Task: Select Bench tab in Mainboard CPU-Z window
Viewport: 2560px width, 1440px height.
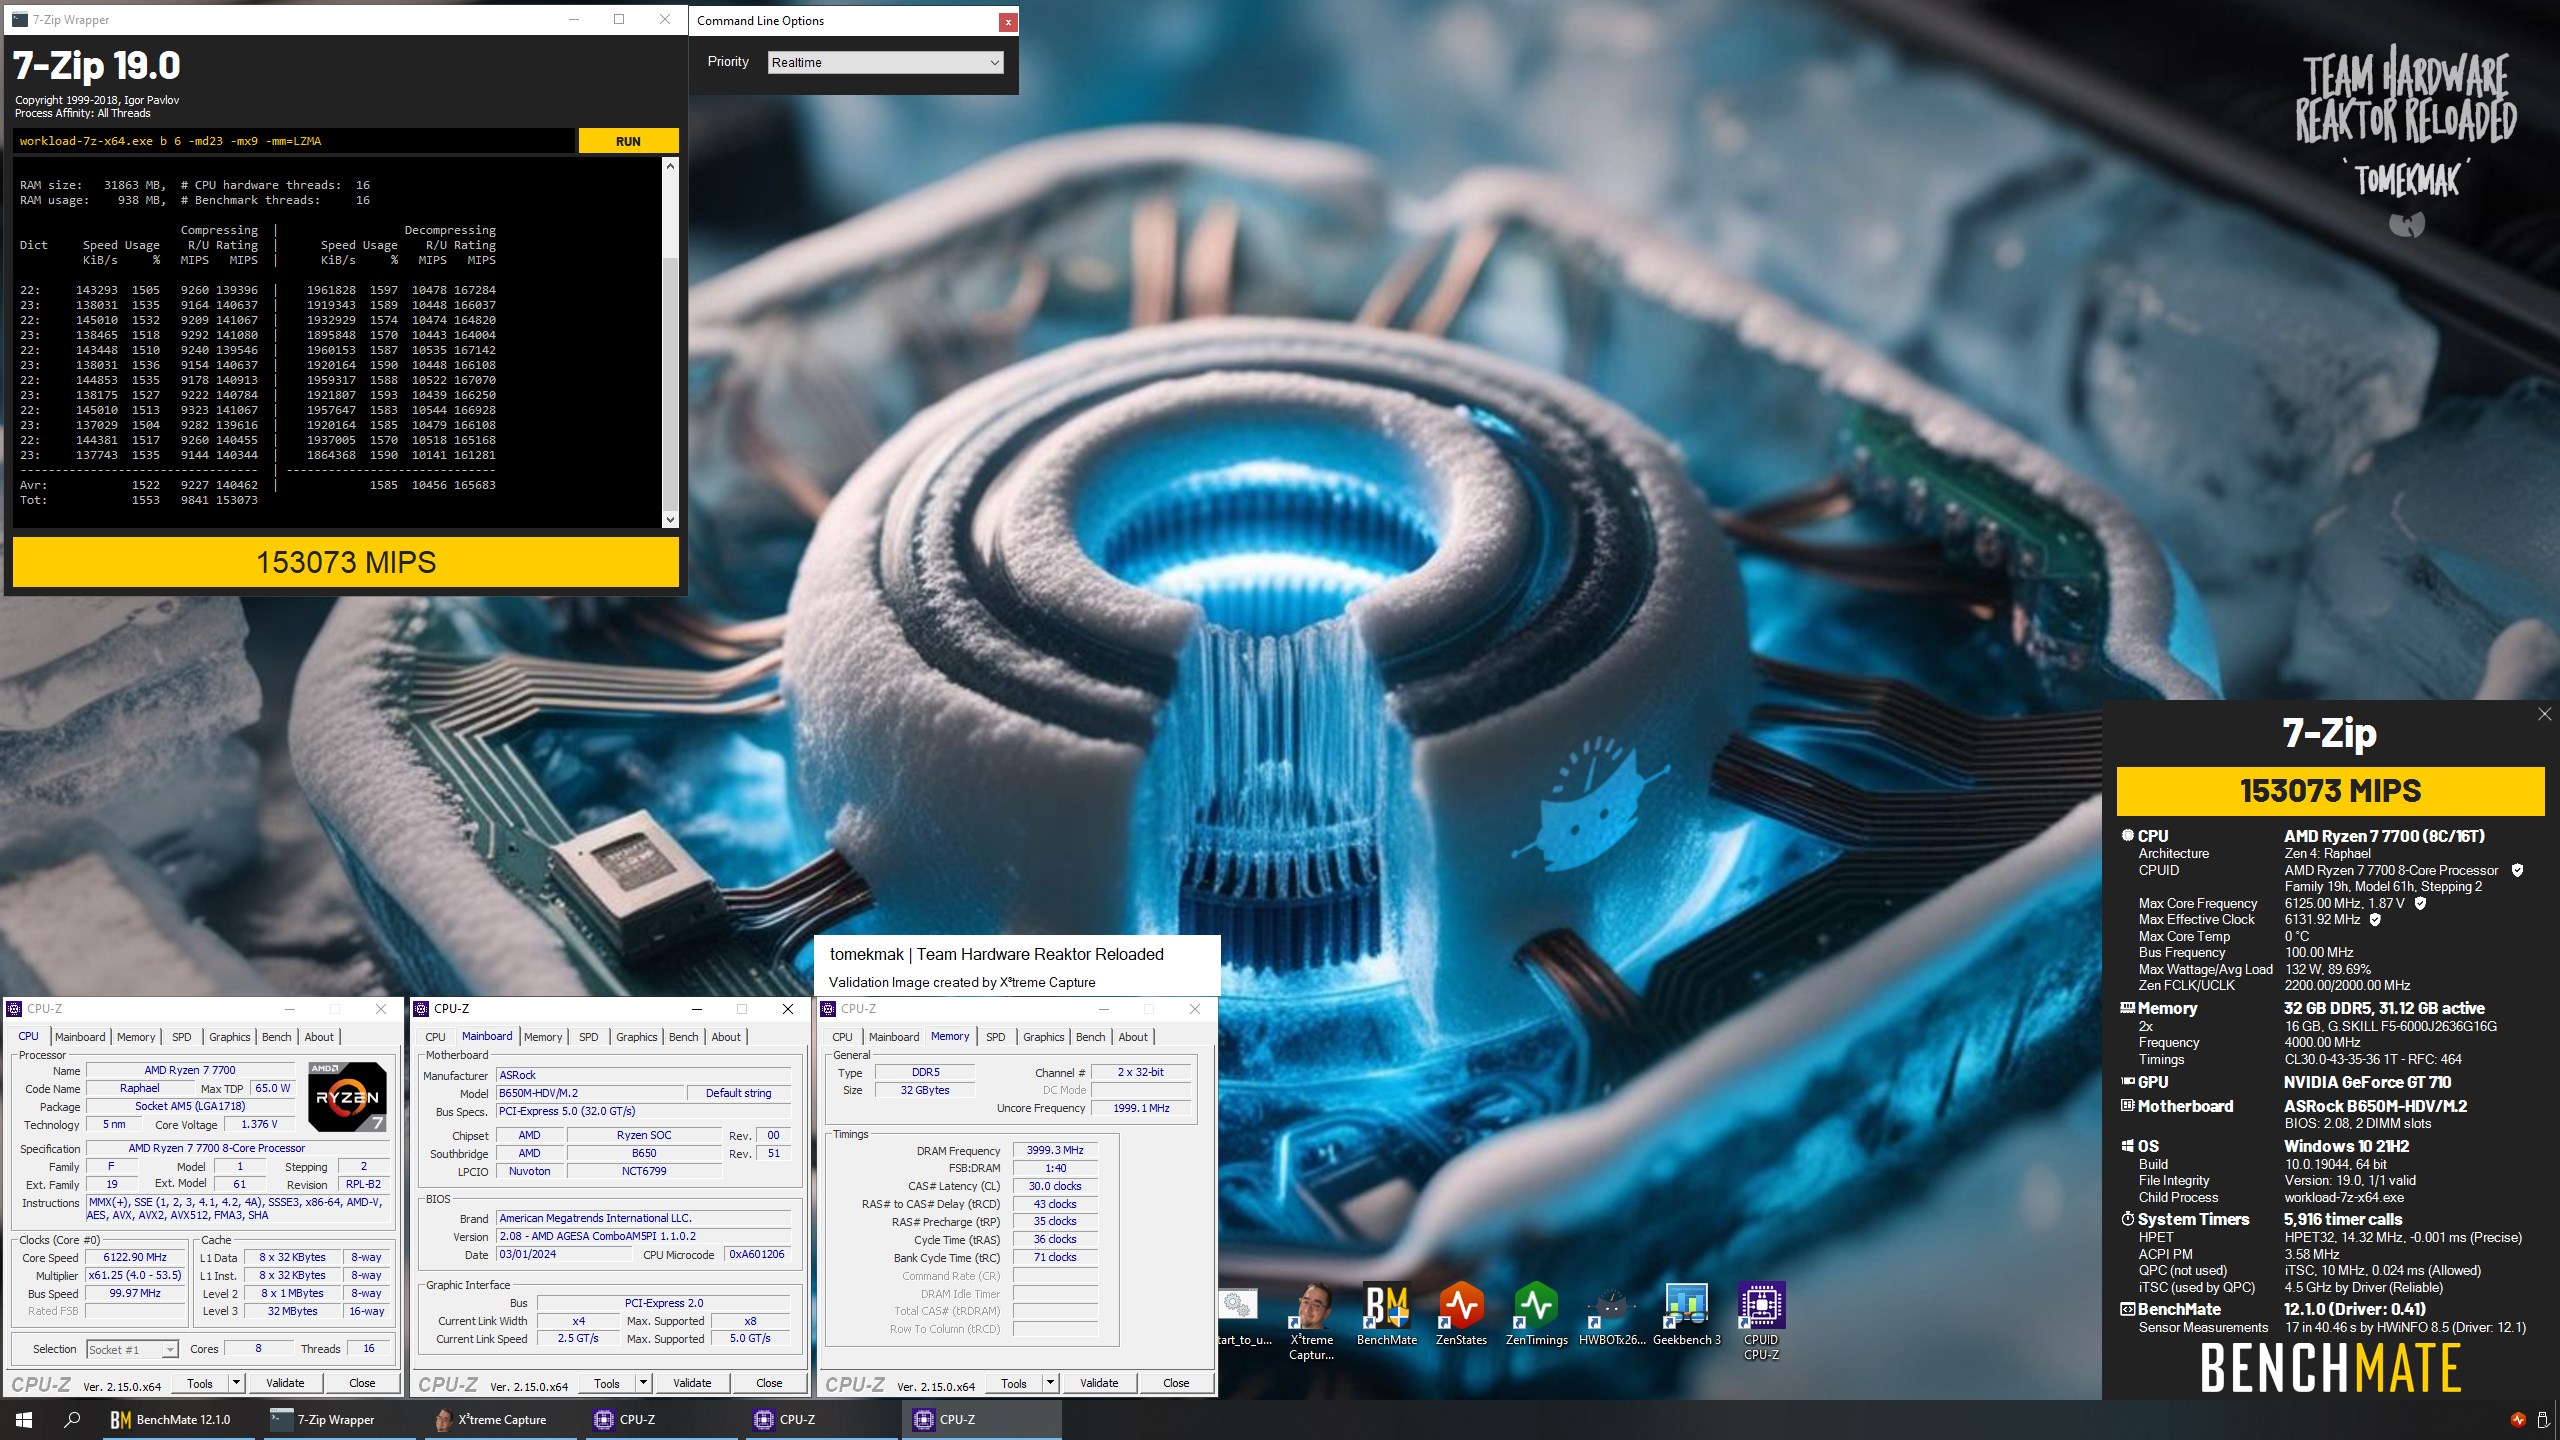Action: pyautogui.click(x=684, y=1037)
